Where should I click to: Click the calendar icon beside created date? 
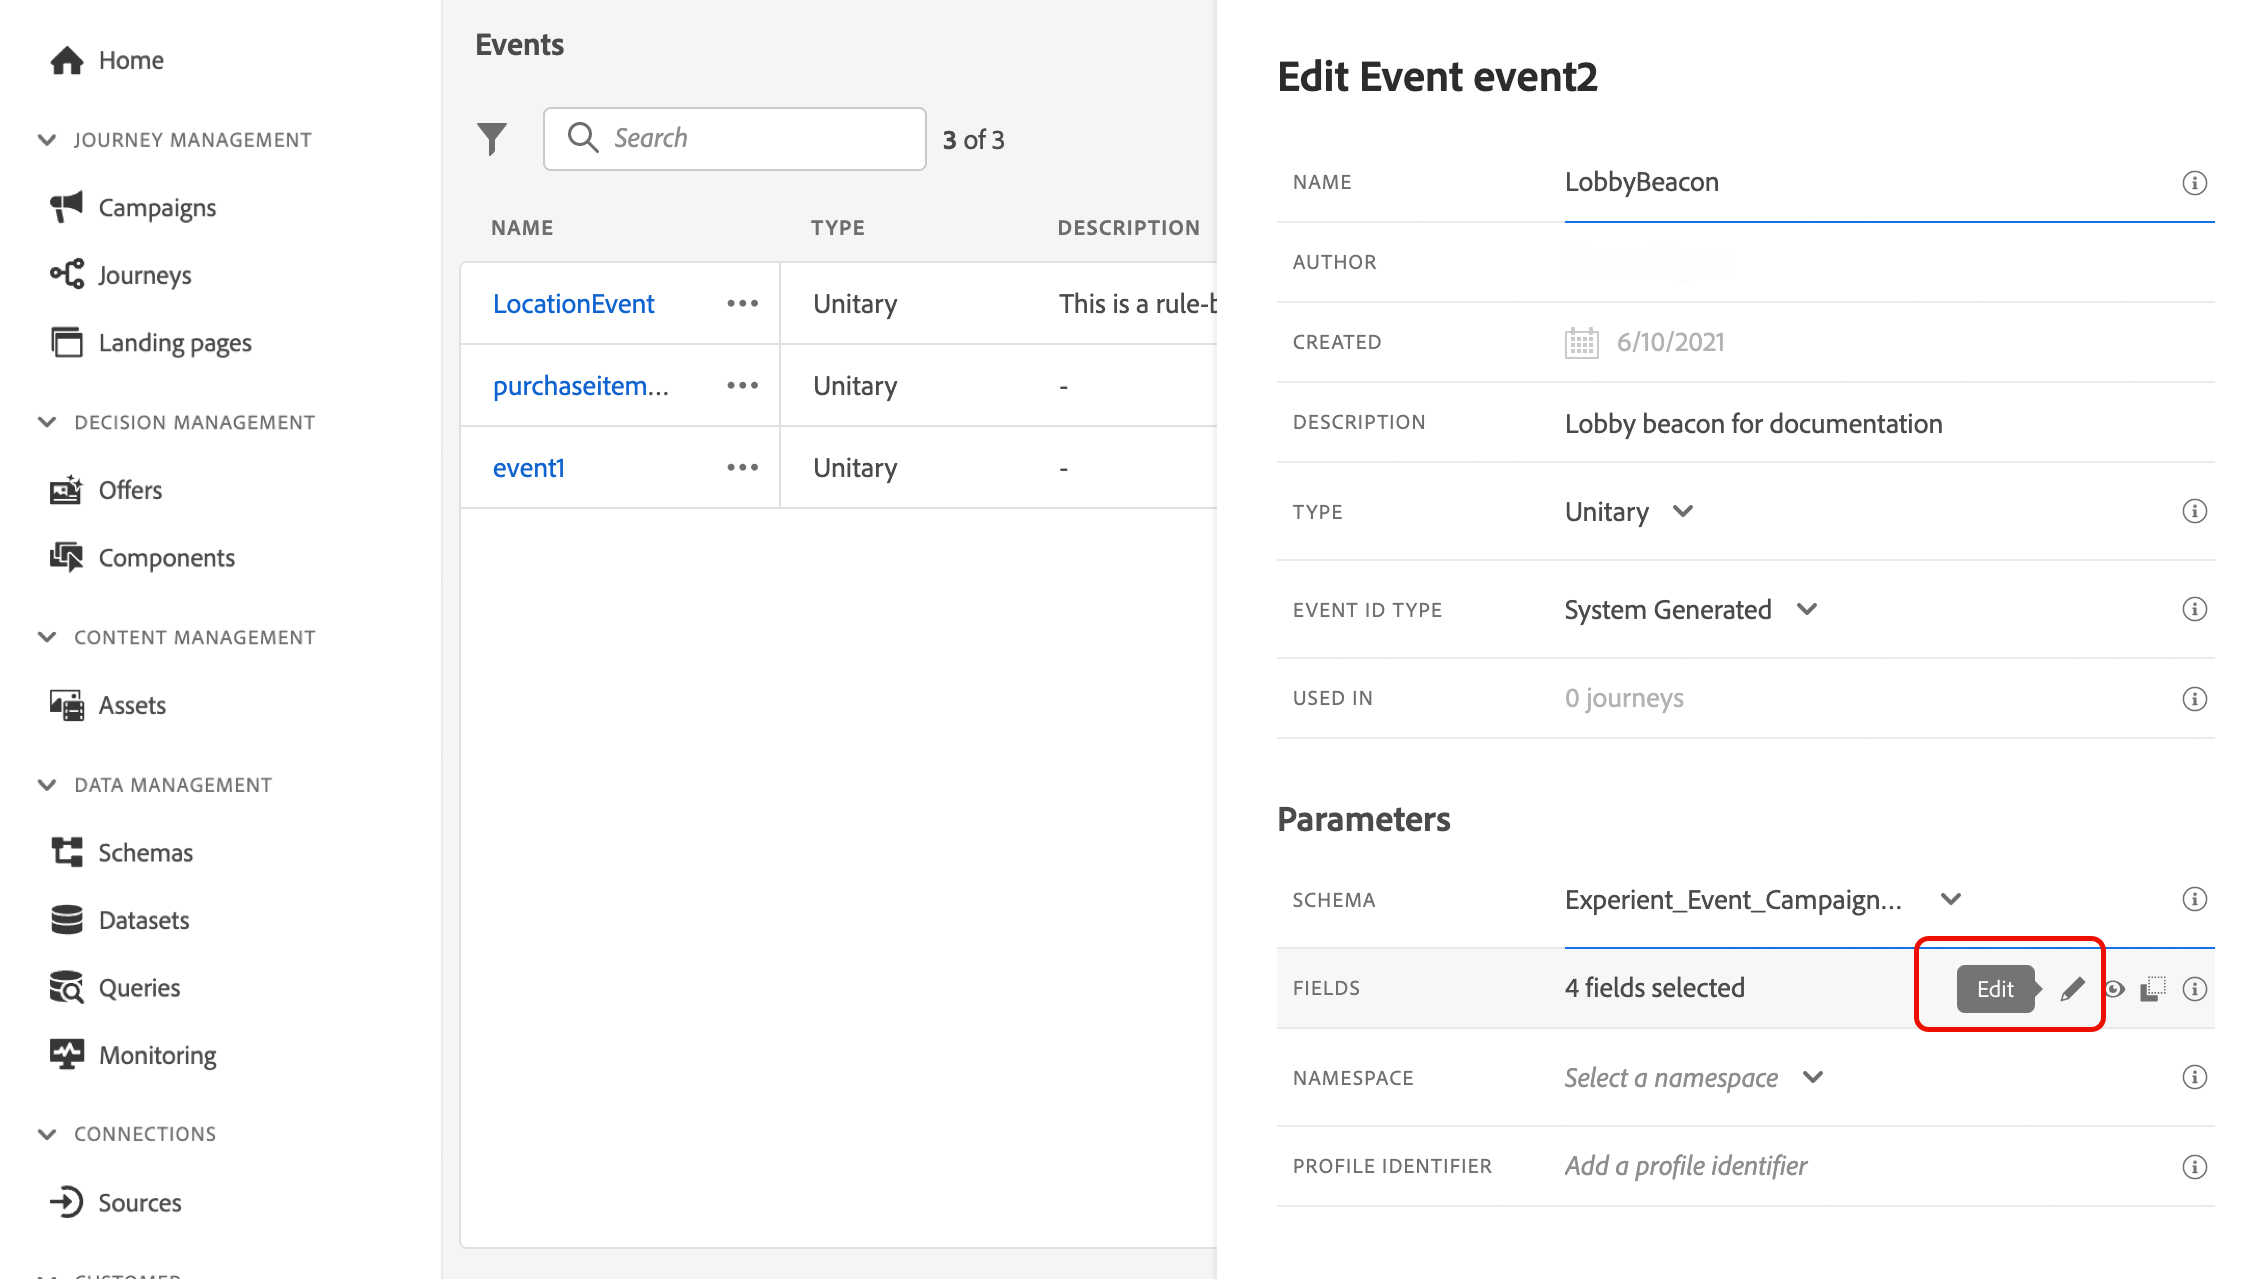1581,343
